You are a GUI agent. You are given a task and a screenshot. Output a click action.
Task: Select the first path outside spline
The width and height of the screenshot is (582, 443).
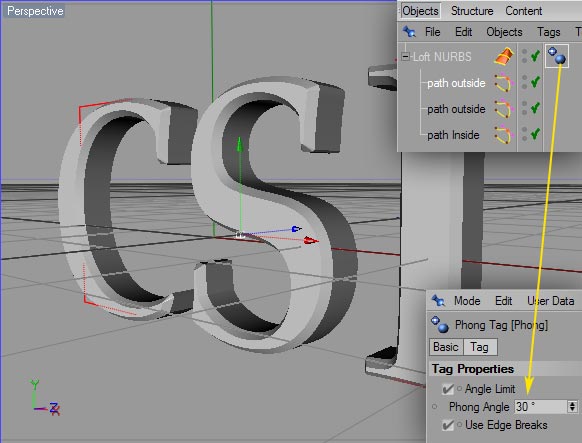click(456, 83)
